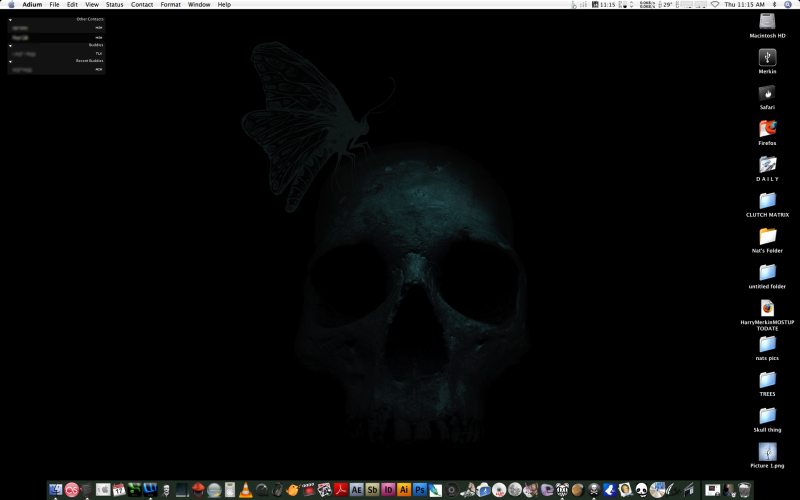Launch After Effects (AE) from the dock
This screenshot has height=500, width=800.
click(x=357, y=490)
